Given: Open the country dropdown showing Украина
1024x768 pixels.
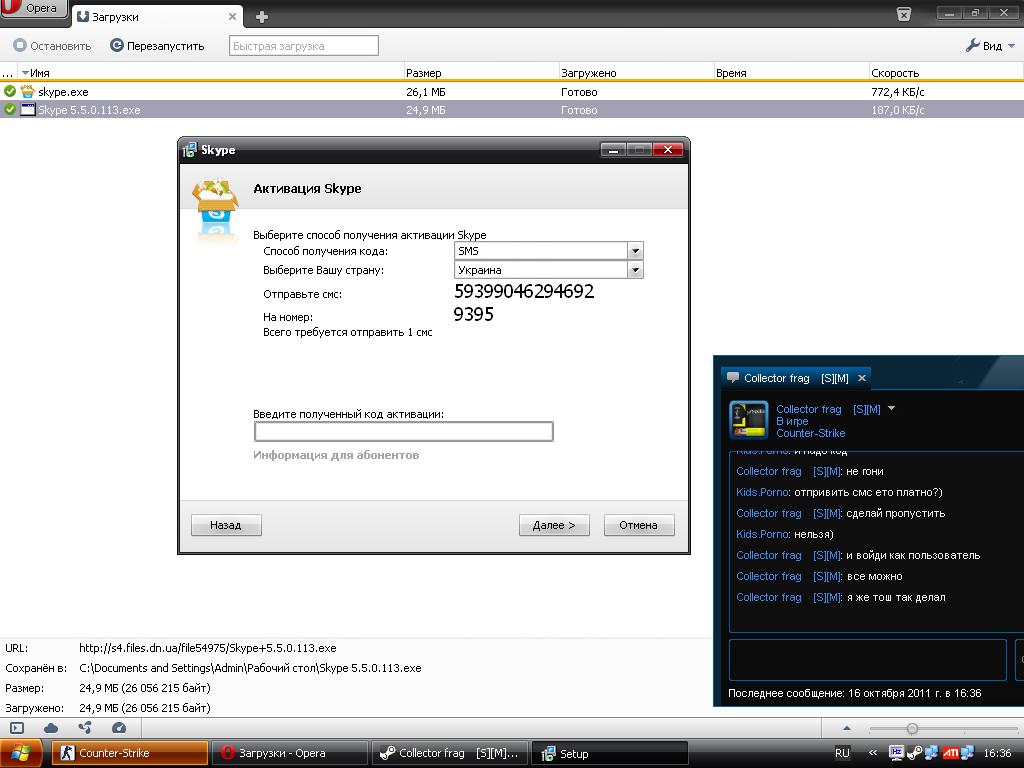Looking at the screenshot, I should [x=549, y=270].
